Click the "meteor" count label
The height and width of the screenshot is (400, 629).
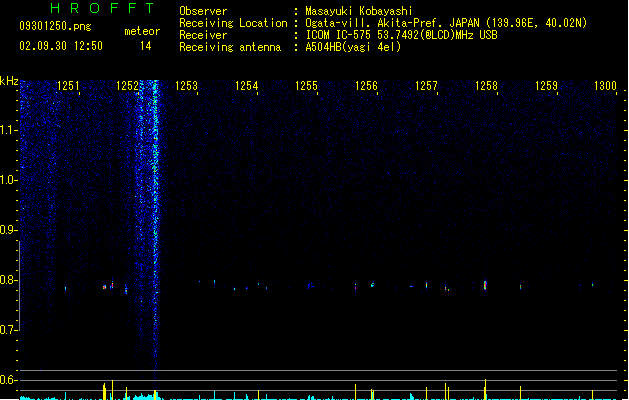click(142, 31)
